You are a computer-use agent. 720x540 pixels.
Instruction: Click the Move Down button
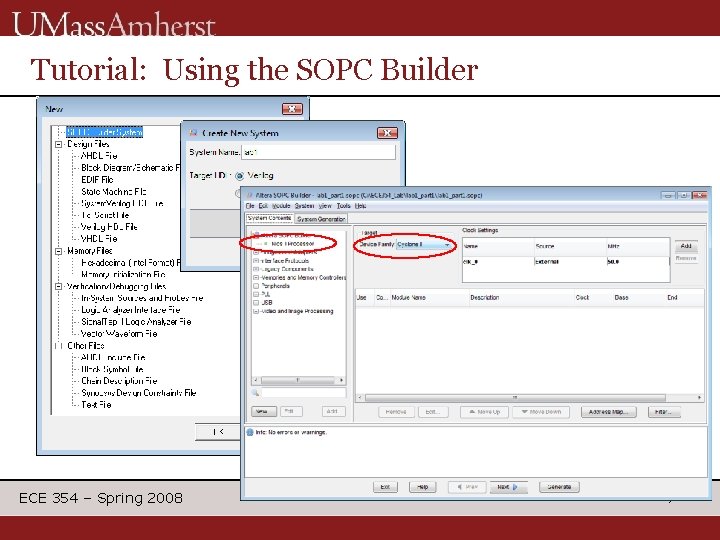tap(541, 412)
